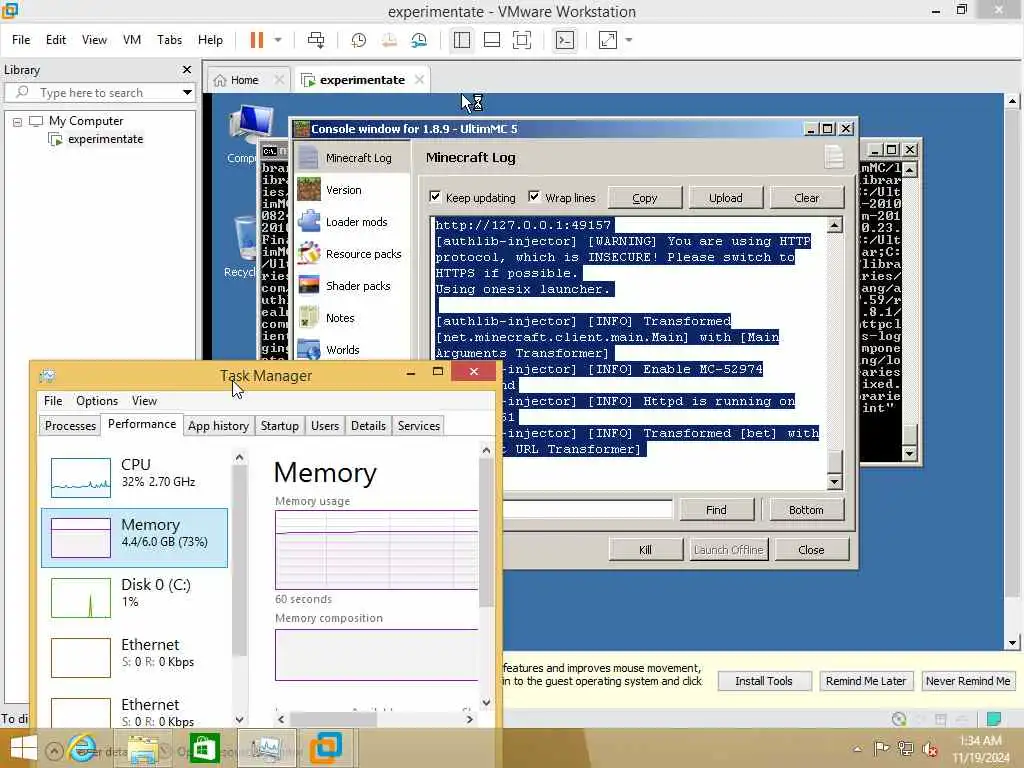Image resolution: width=1024 pixels, height=768 pixels.
Task: Click the Bottom button
Action: (806, 510)
